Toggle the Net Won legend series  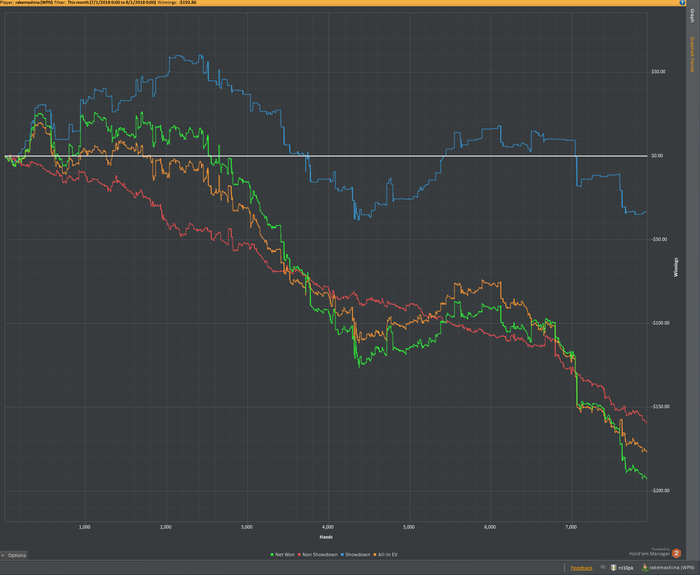pyautogui.click(x=283, y=554)
